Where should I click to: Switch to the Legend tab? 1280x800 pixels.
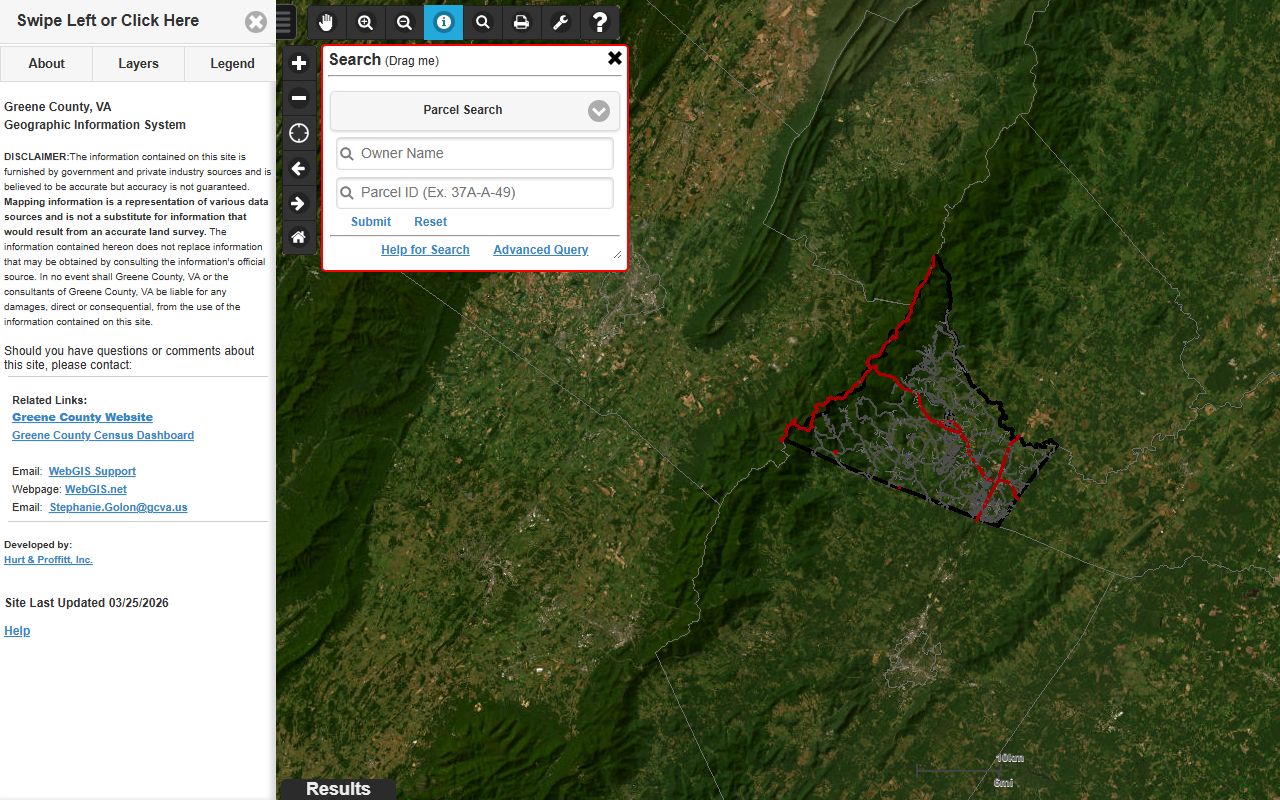232,63
